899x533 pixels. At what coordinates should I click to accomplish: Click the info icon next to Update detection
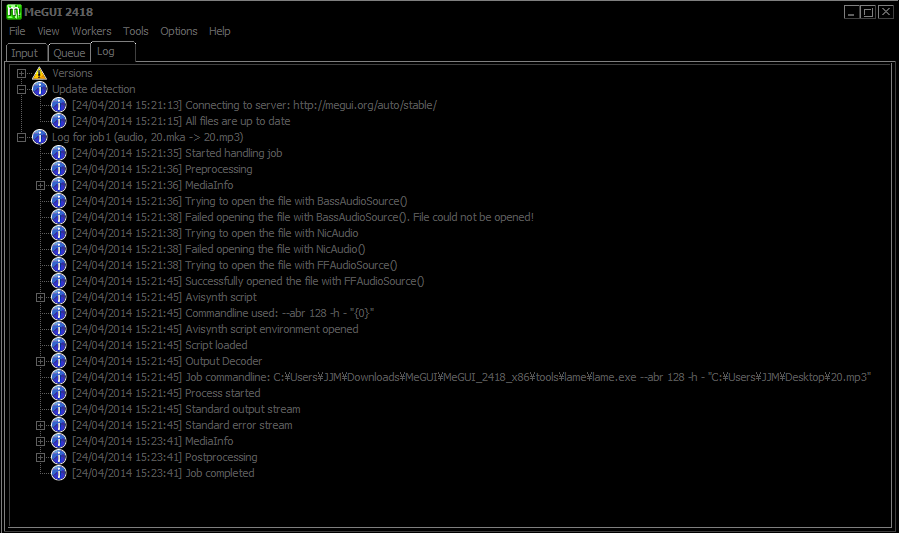(x=40, y=89)
